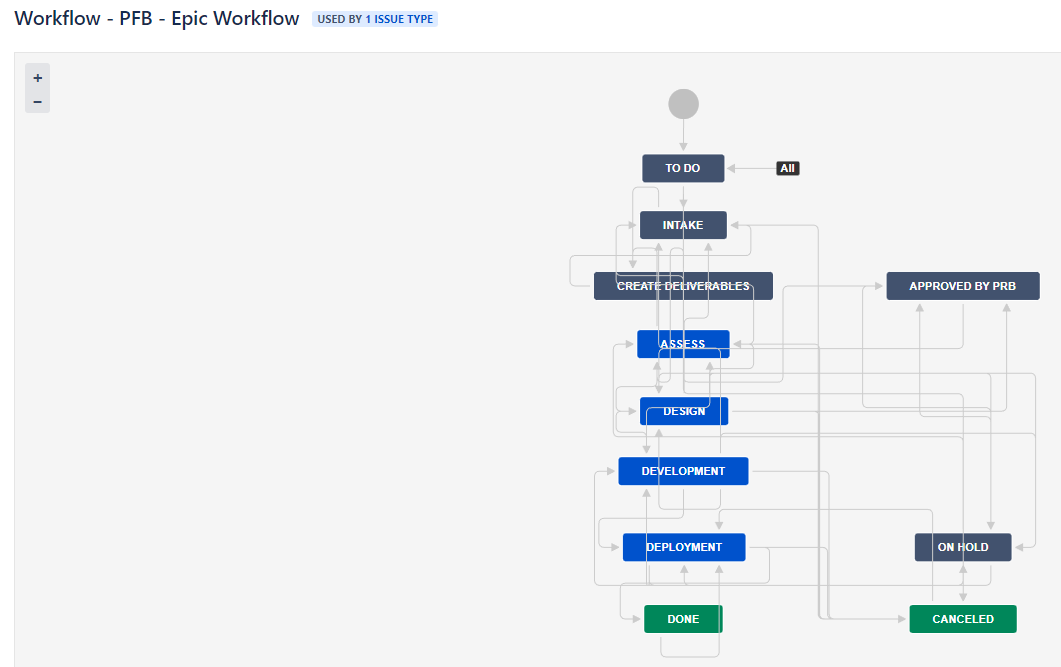This screenshot has width=1061, height=667.
Task: Select the initial start circle node
Action: coord(683,104)
